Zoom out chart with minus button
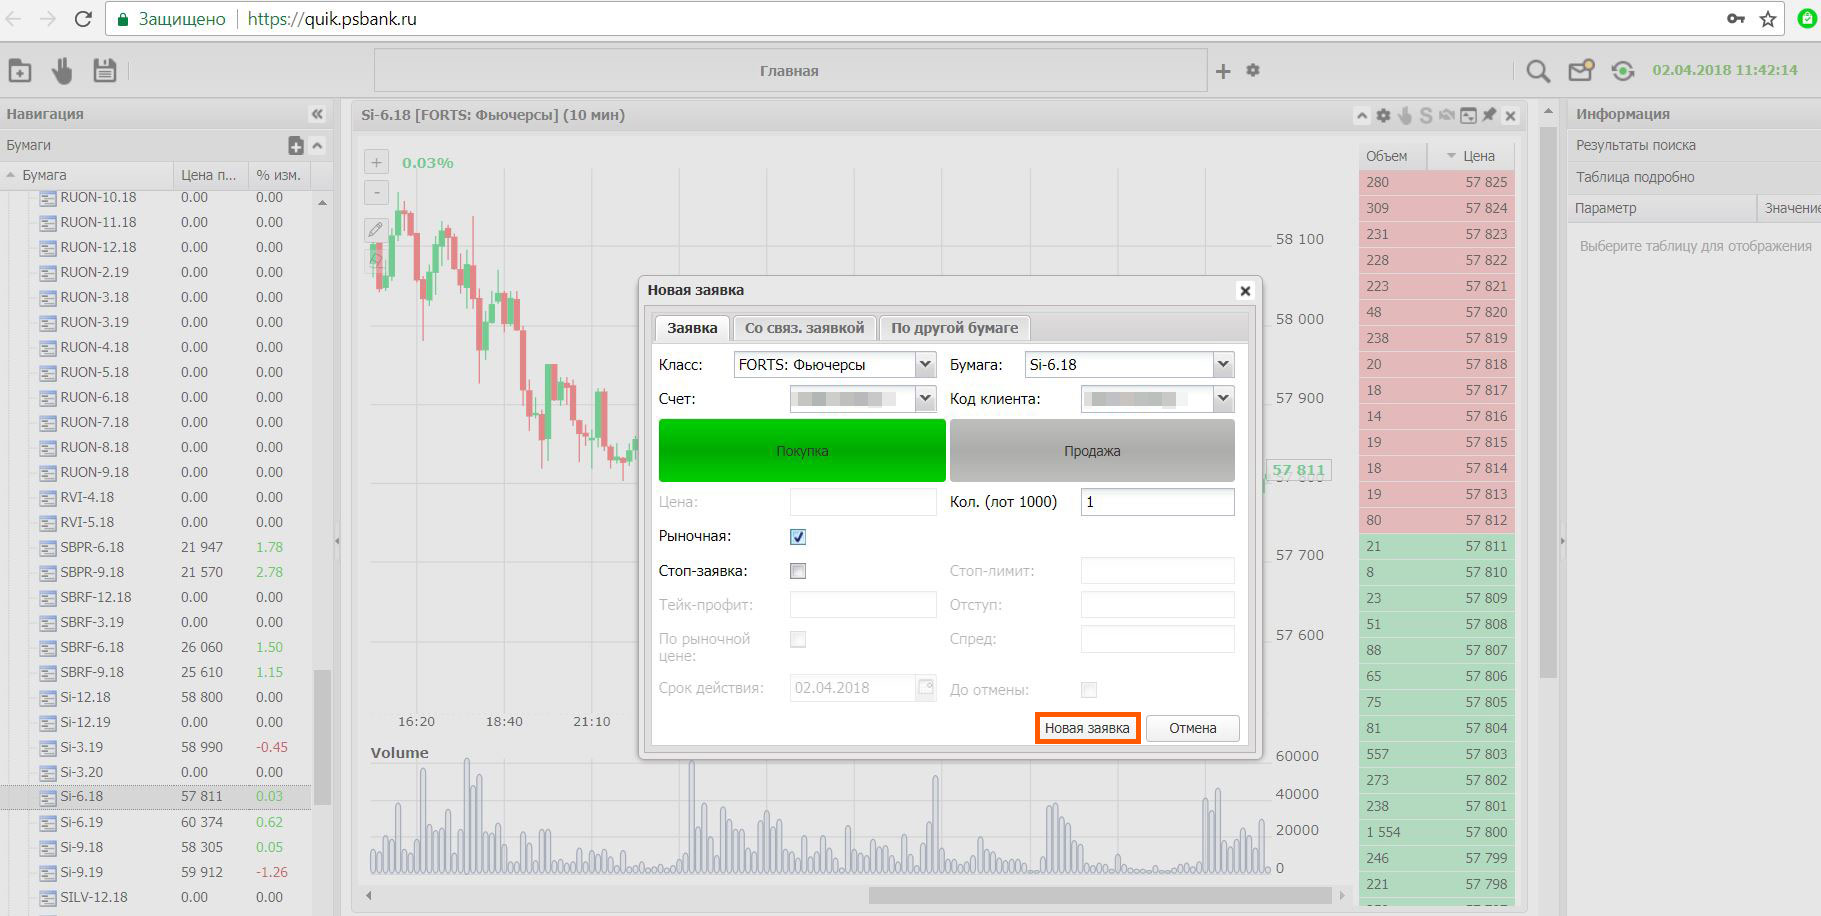Viewport: 1821px width, 916px height. [376, 192]
